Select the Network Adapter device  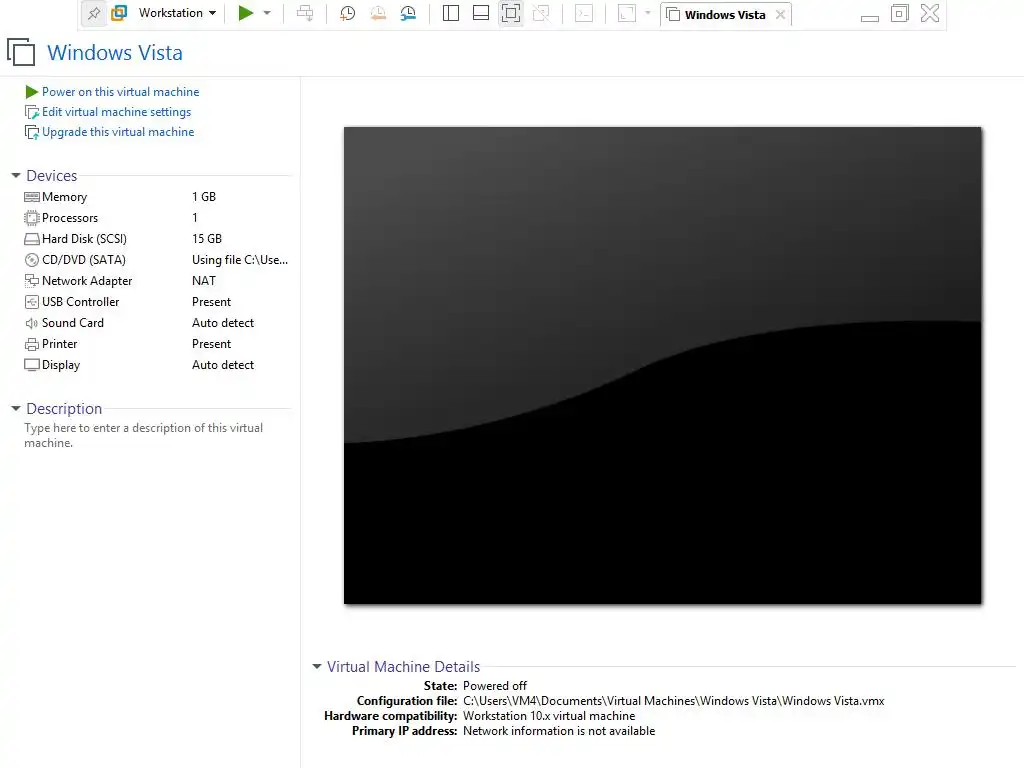pos(157,280)
